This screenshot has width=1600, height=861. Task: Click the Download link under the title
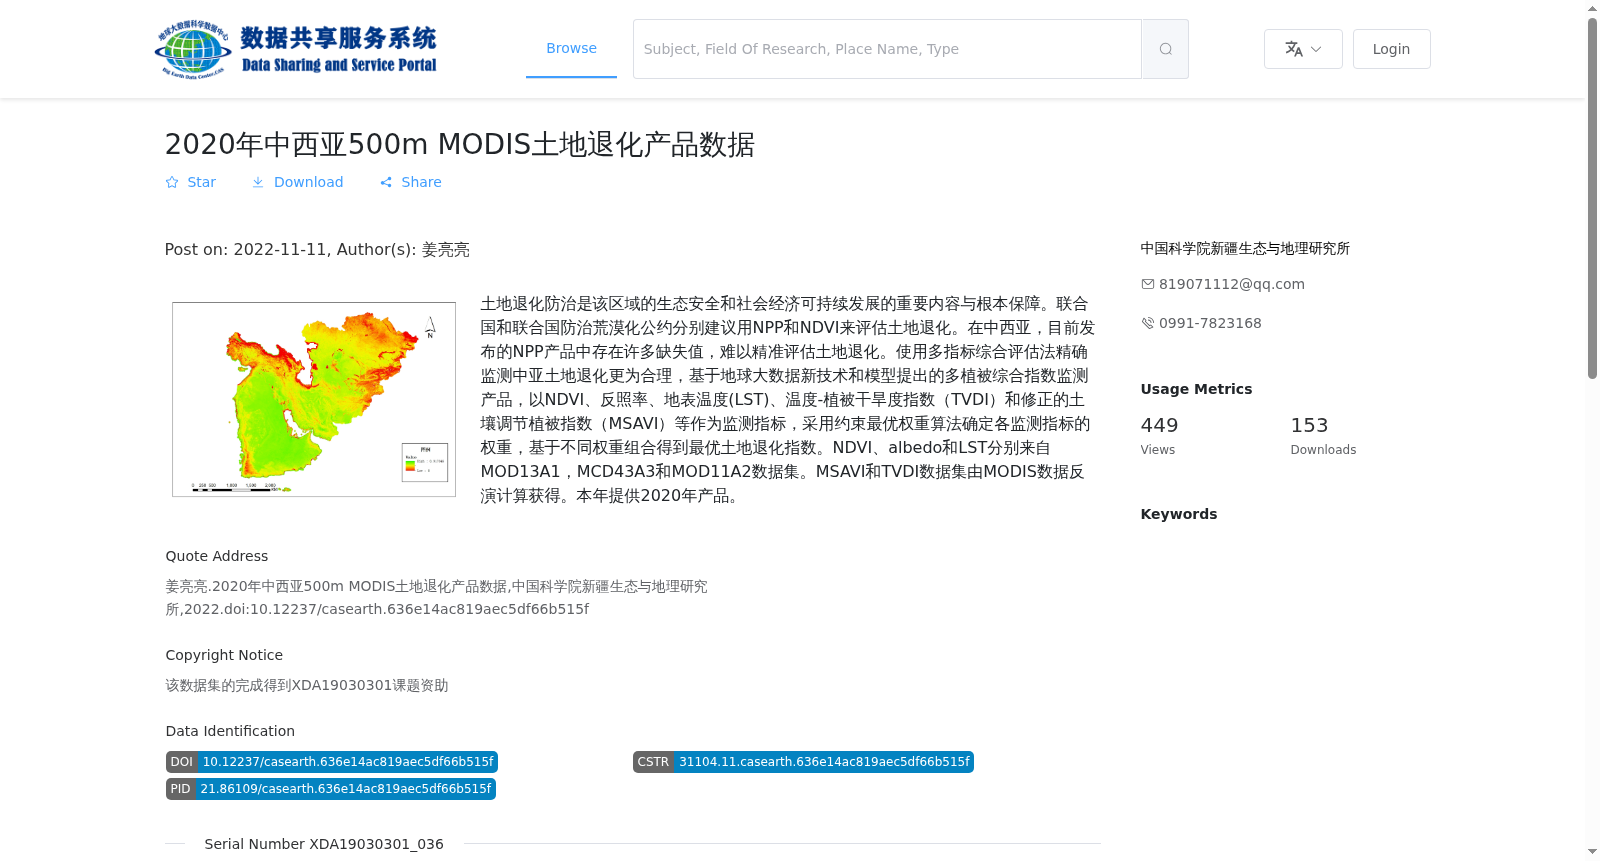click(298, 182)
